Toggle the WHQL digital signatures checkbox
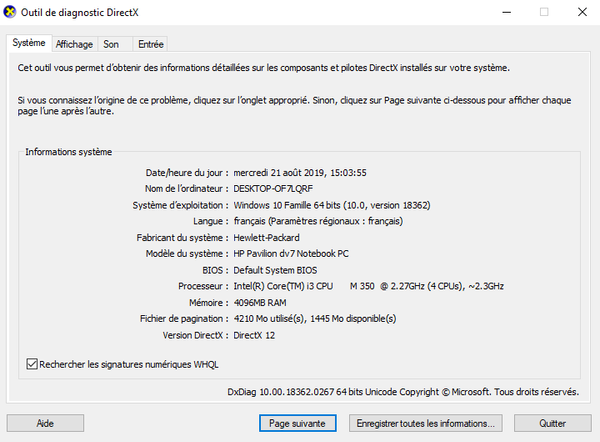The height and width of the screenshot is (442, 600). tap(32, 364)
